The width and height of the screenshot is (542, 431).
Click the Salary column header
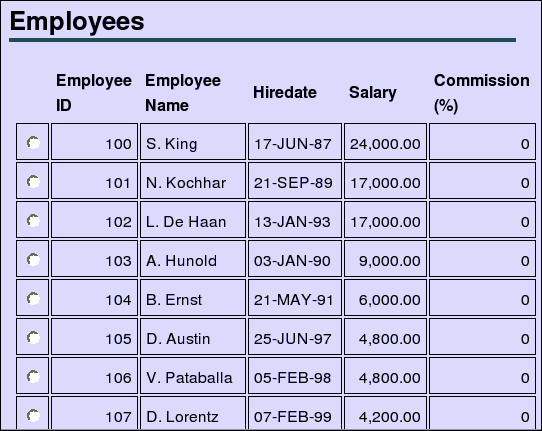click(x=373, y=93)
